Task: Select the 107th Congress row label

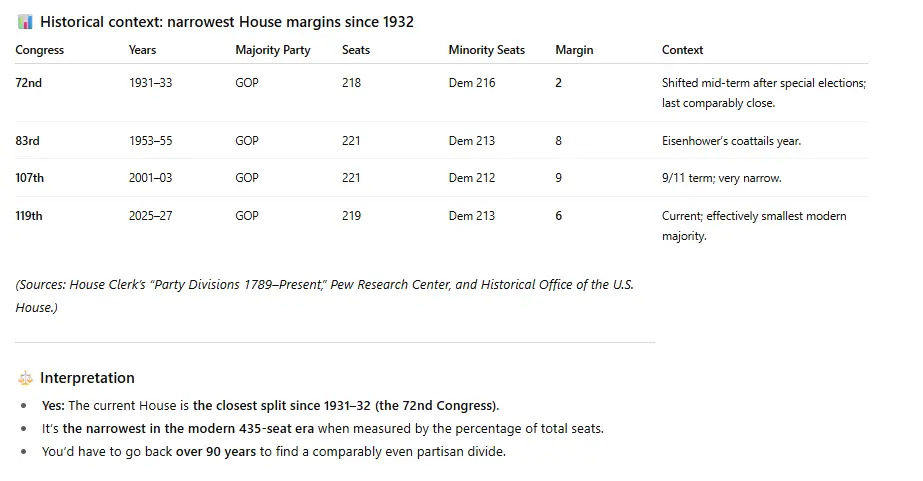Action: point(30,178)
